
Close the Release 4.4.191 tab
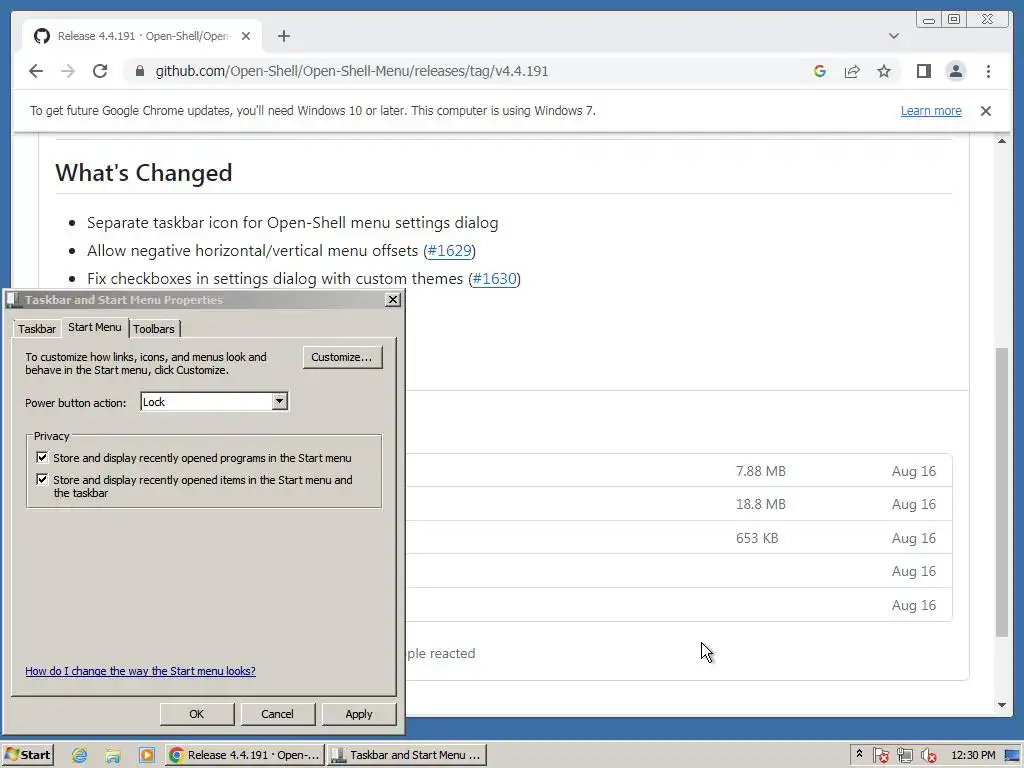click(x=246, y=36)
